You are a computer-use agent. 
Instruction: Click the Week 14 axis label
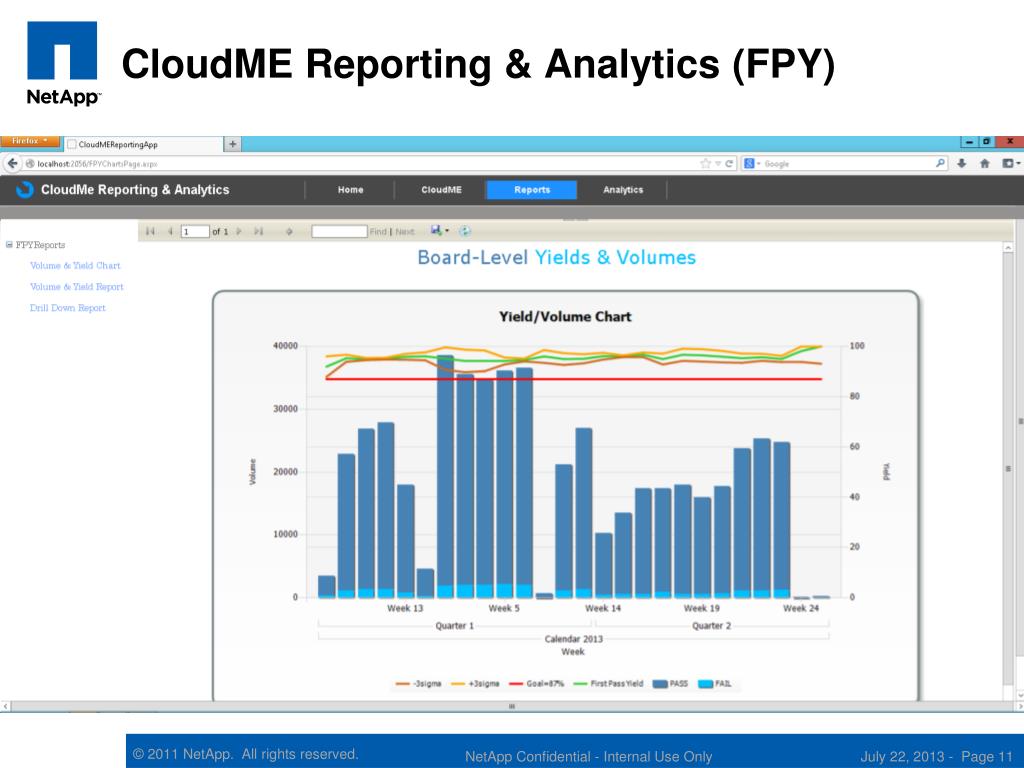pyautogui.click(x=603, y=608)
